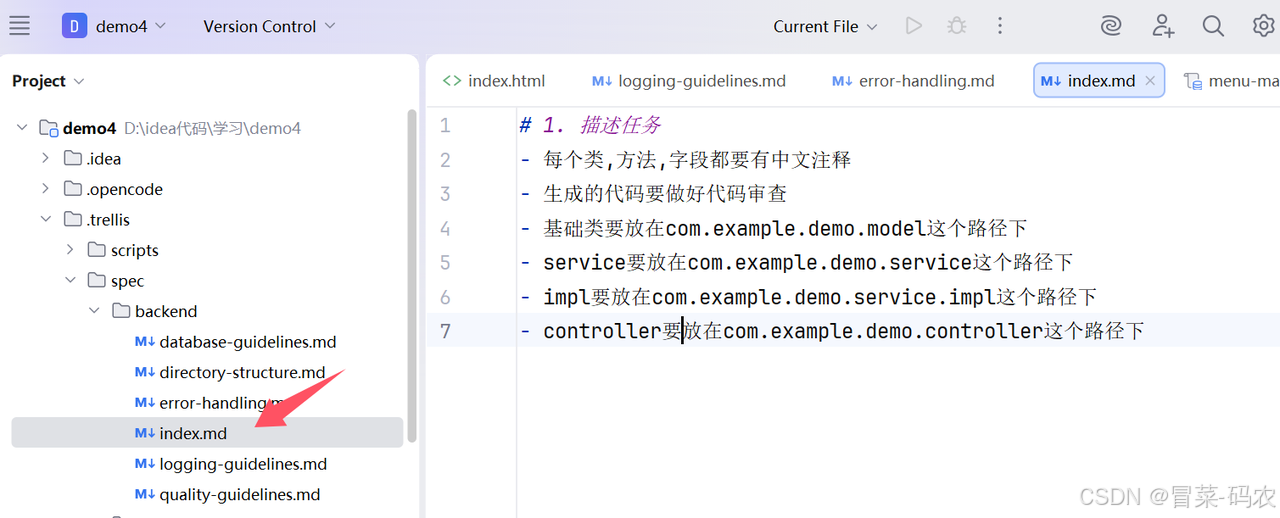Viewport: 1280px width, 518px height.
Task: Click the quality-guidelines.md markdown file icon
Action: click(x=145, y=494)
